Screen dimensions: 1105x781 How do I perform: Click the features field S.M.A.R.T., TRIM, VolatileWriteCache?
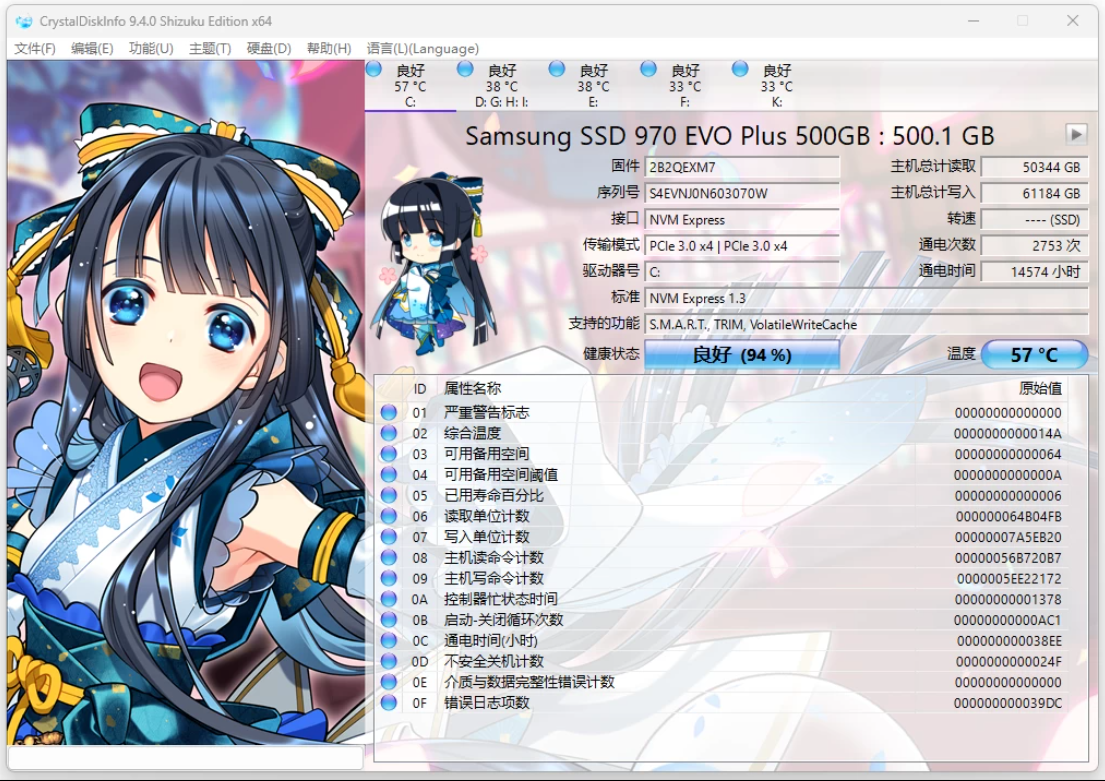pos(866,324)
